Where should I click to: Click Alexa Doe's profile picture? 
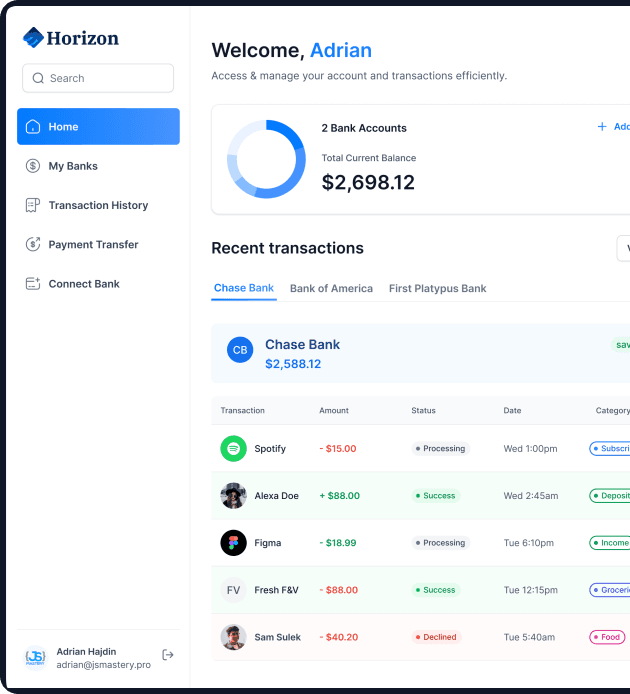[233, 496]
